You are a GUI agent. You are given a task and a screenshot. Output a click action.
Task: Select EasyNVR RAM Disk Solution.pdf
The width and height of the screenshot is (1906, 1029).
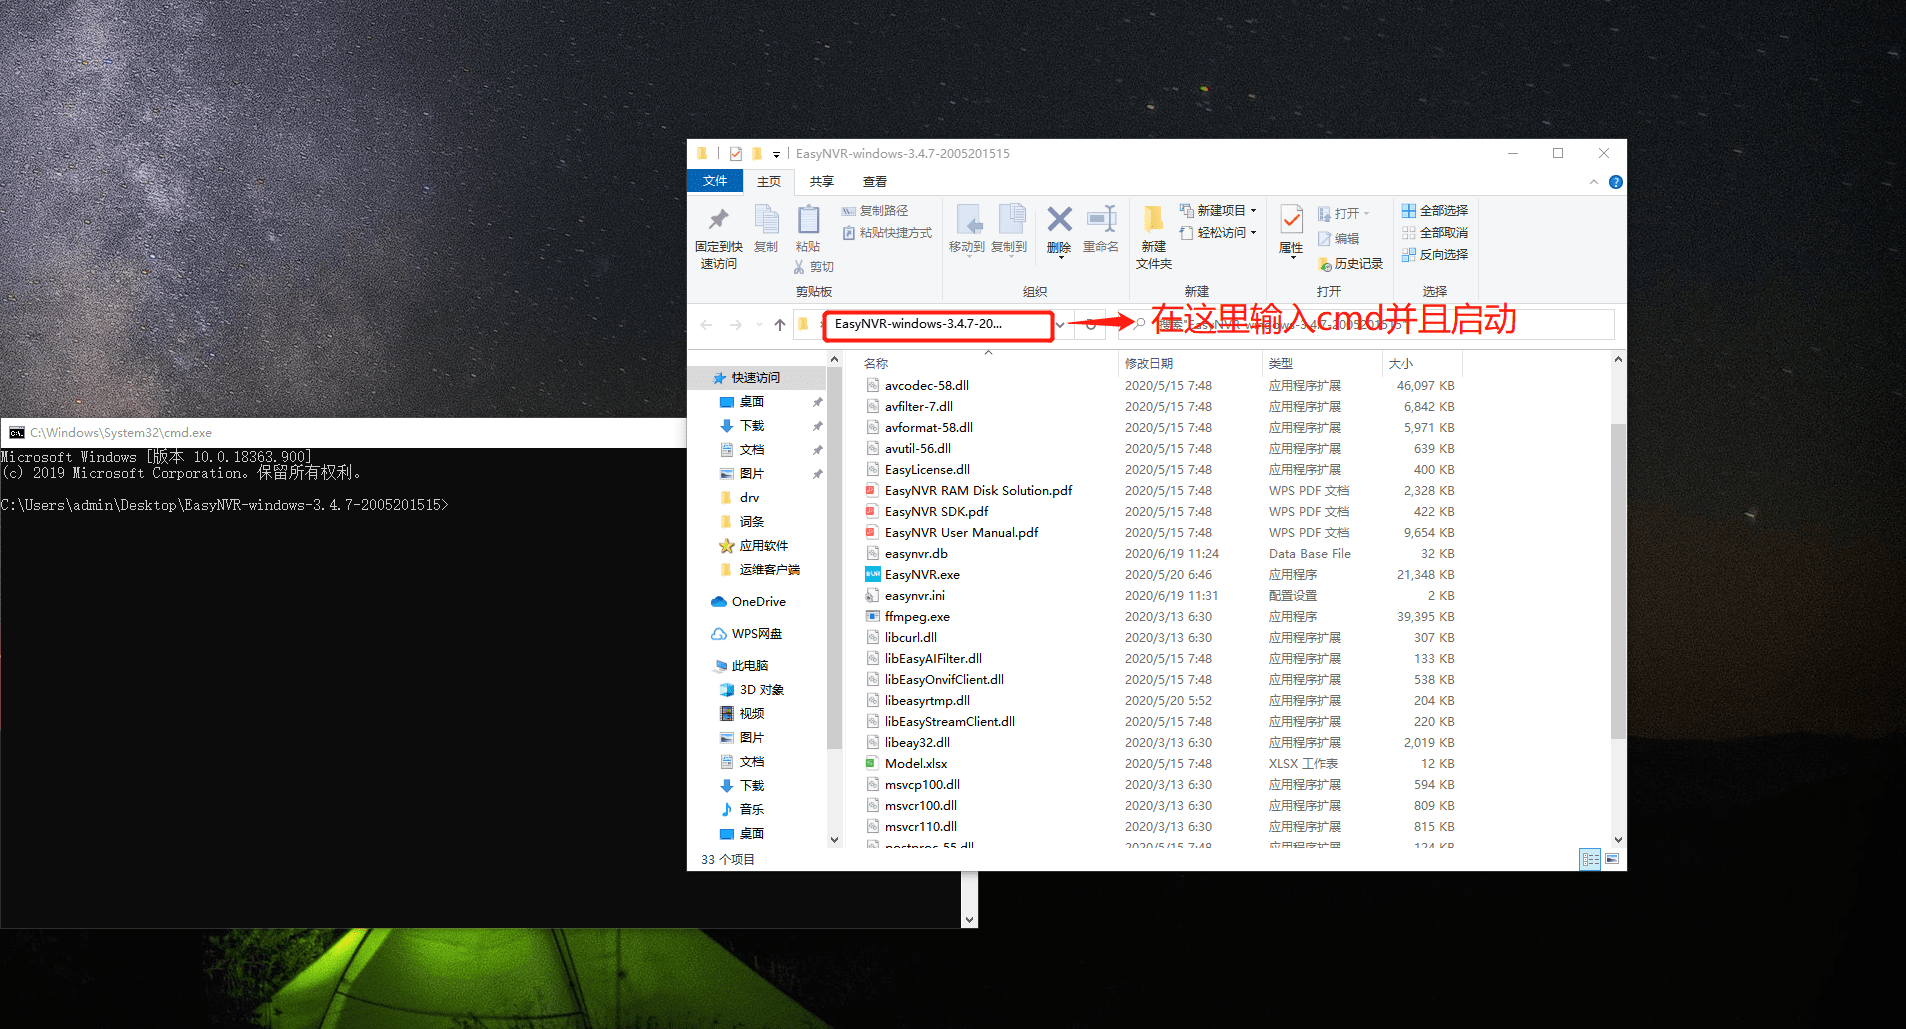(978, 491)
